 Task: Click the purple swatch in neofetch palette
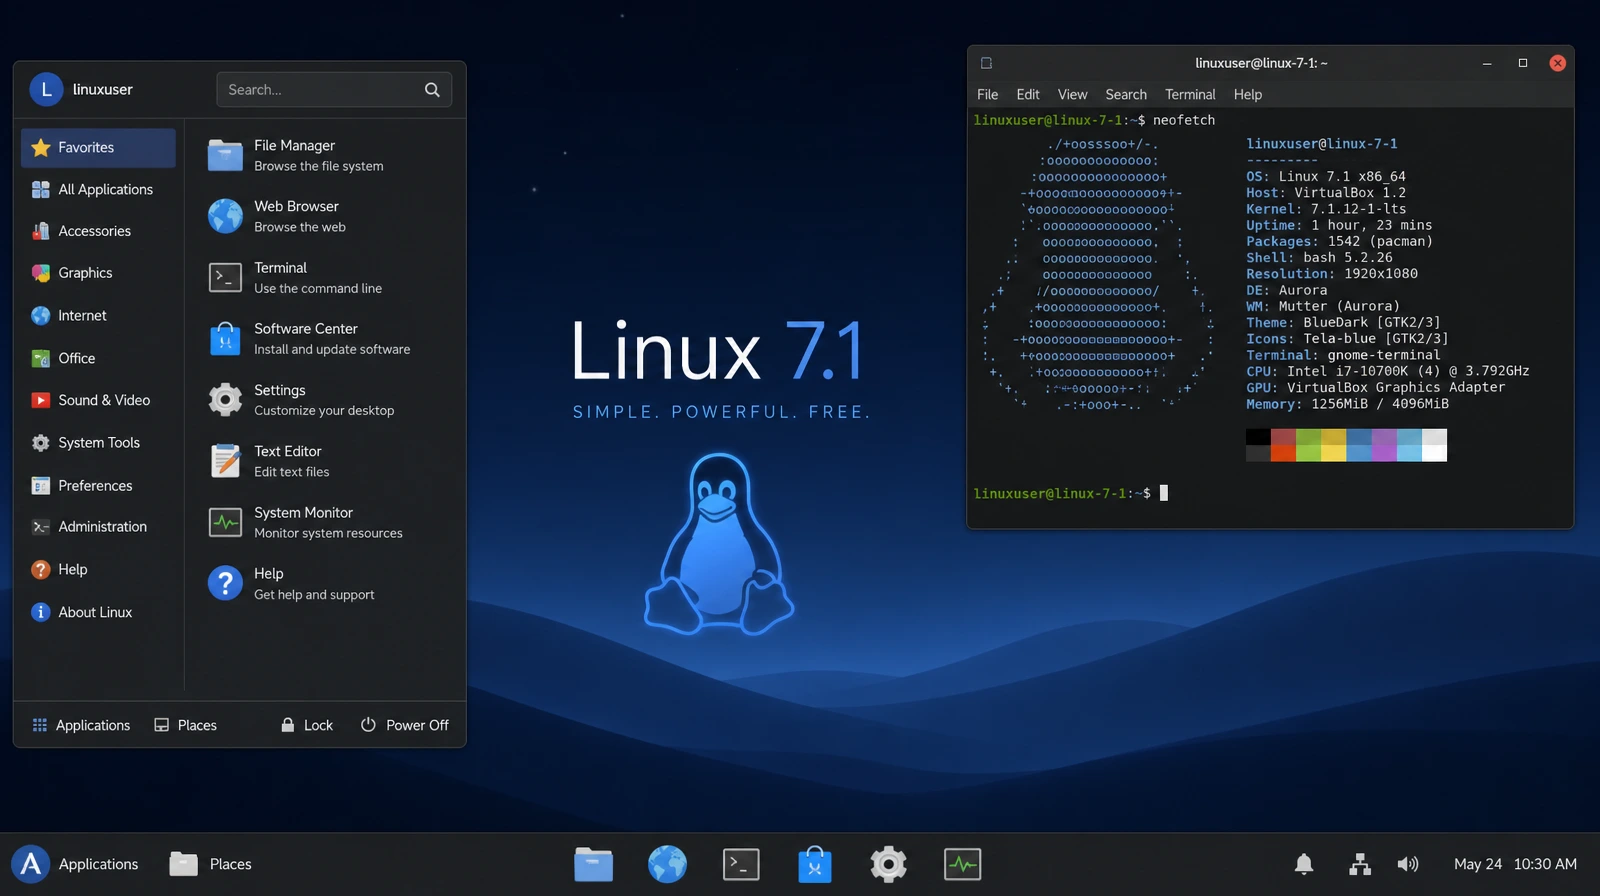tap(1384, 445)
